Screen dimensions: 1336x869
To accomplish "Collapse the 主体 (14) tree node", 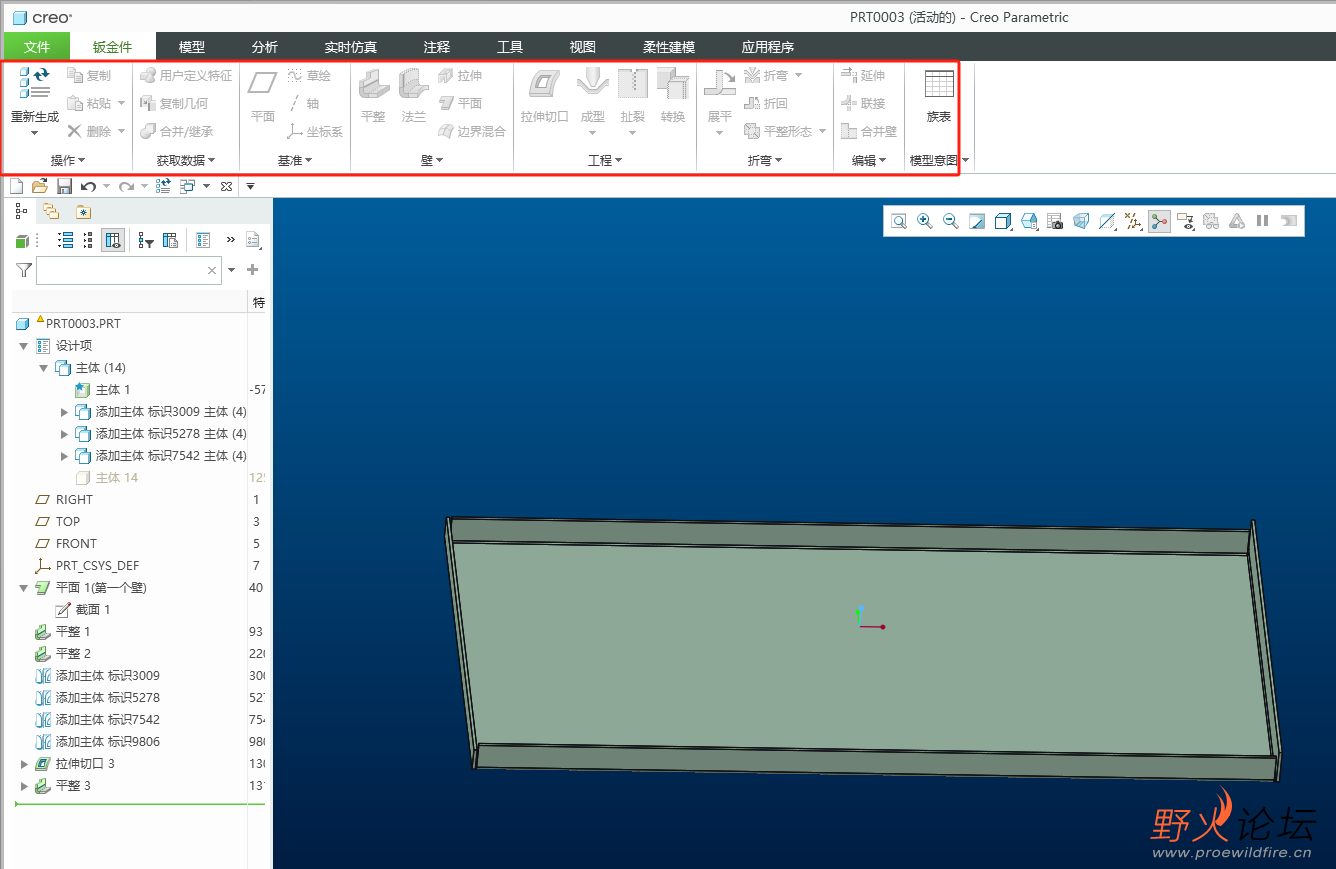I will pos(44,368).
